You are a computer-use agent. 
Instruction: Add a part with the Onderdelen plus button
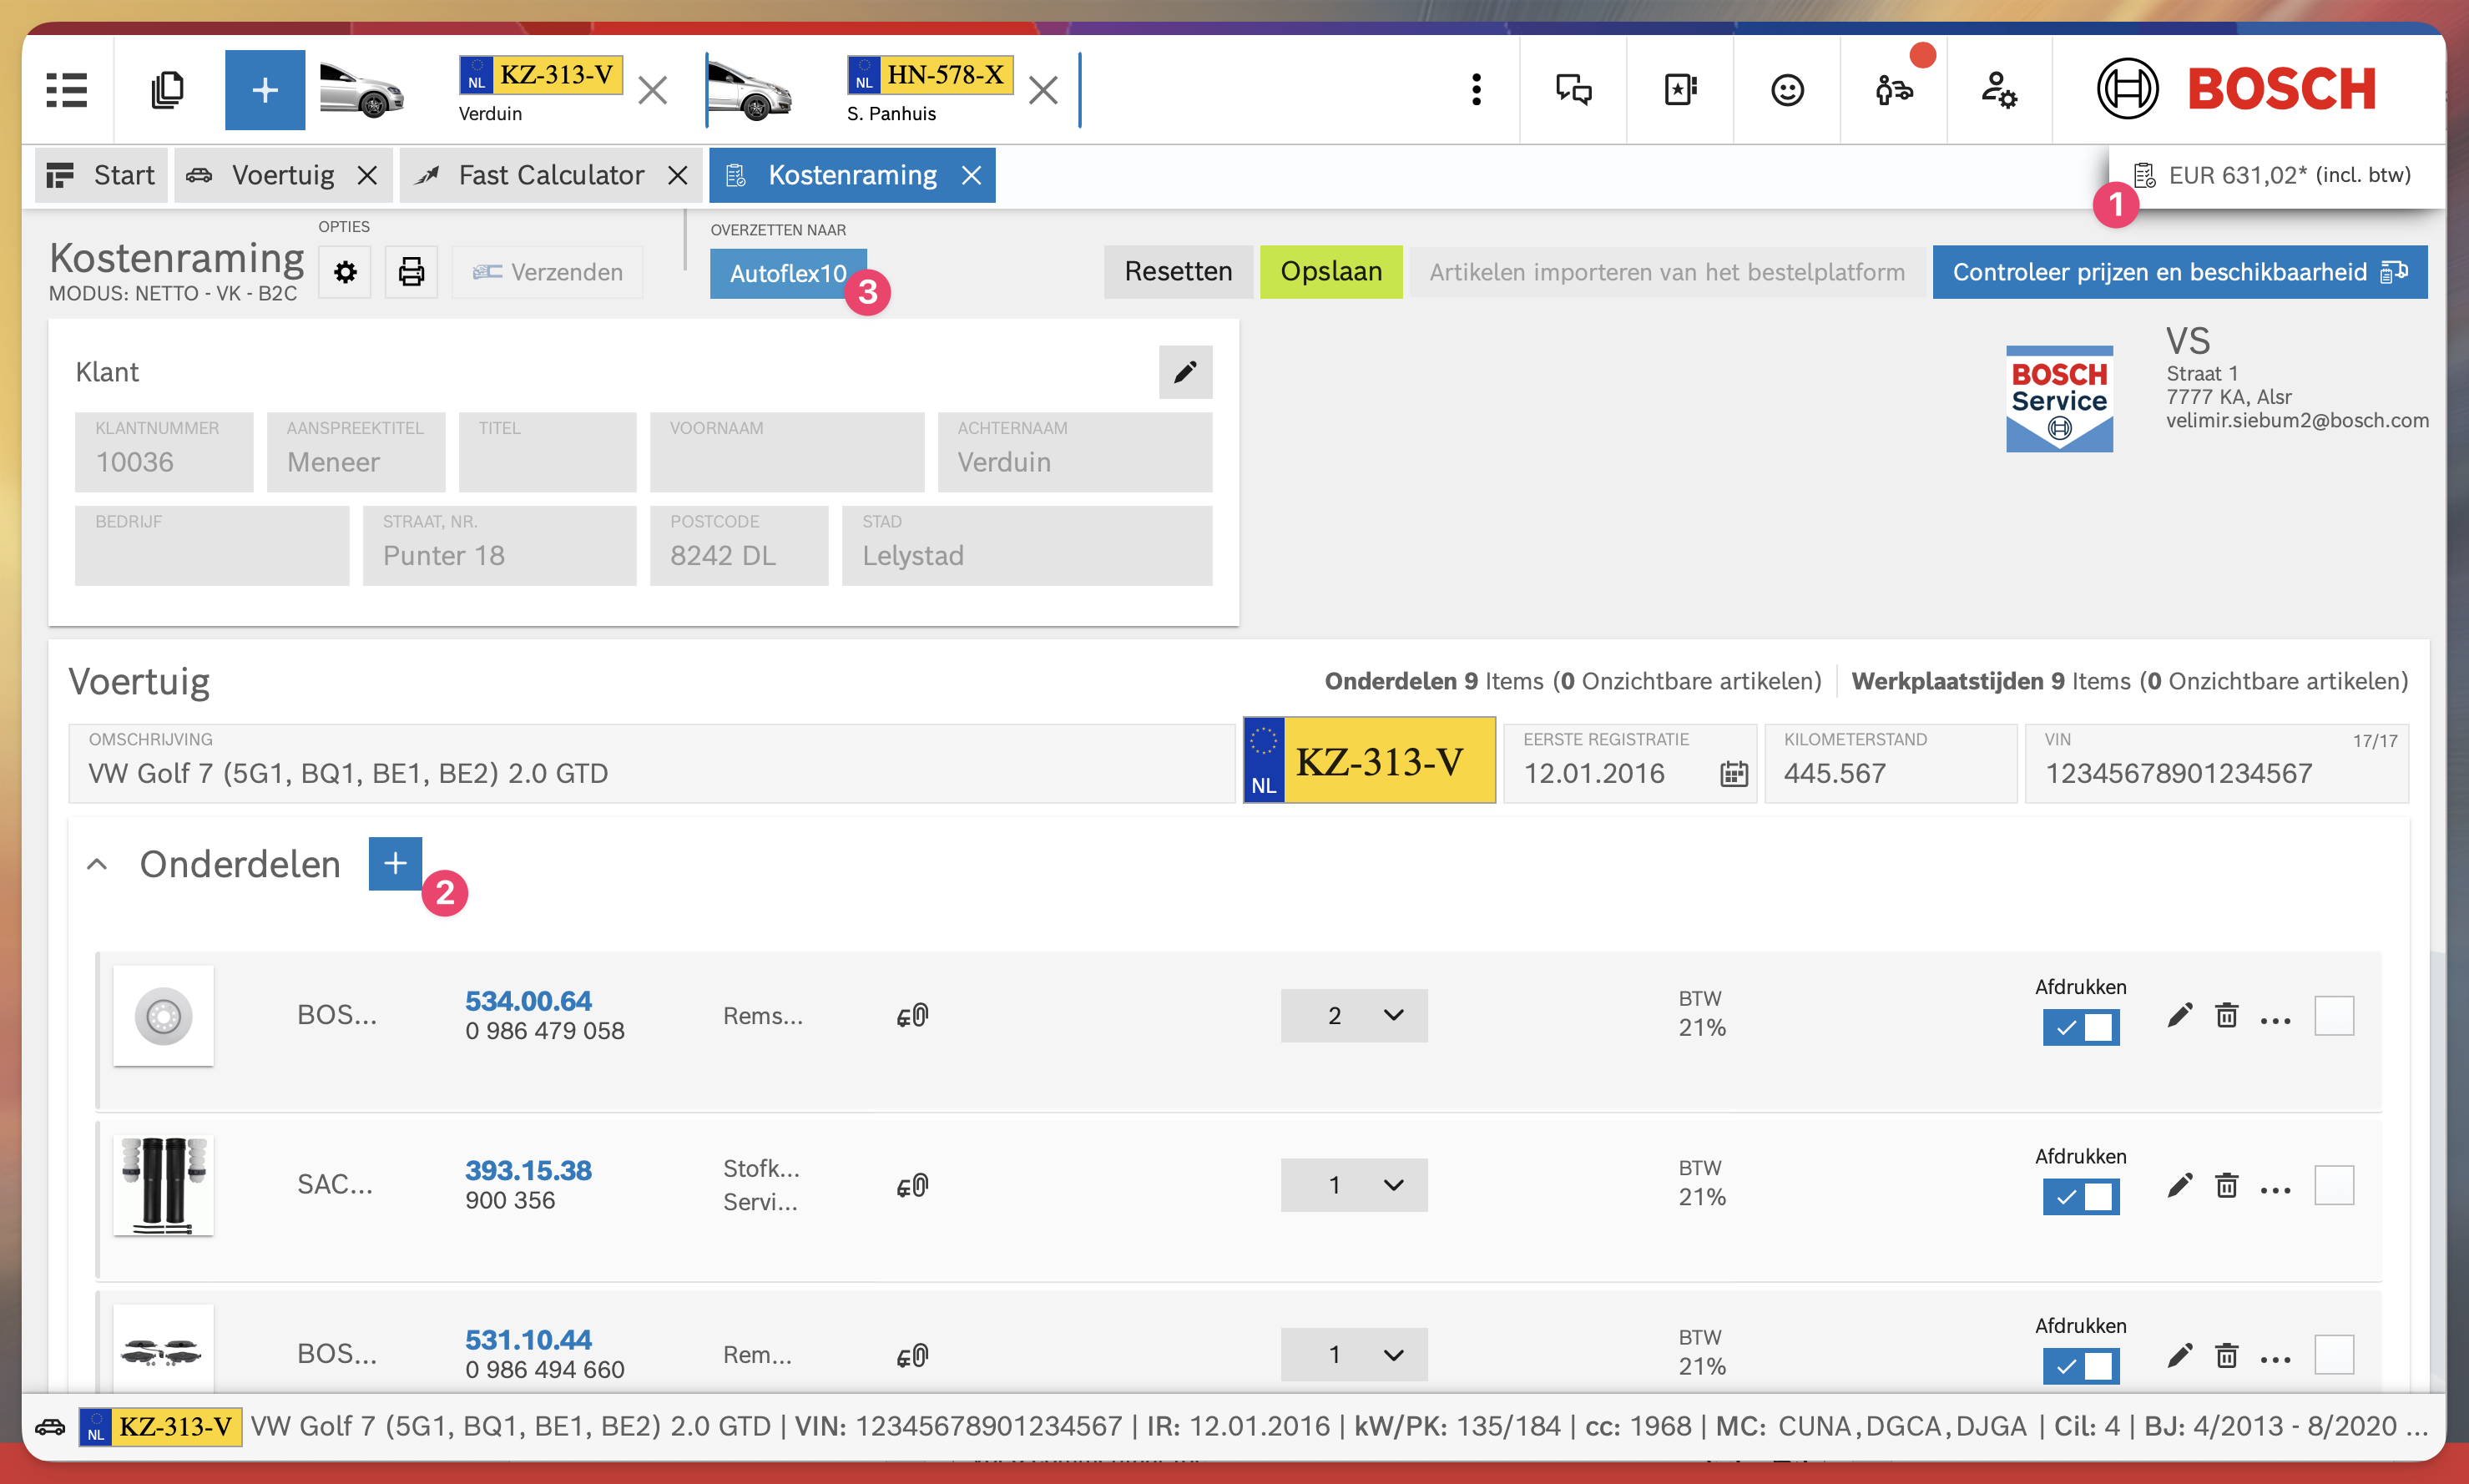(x=395, y=863)
